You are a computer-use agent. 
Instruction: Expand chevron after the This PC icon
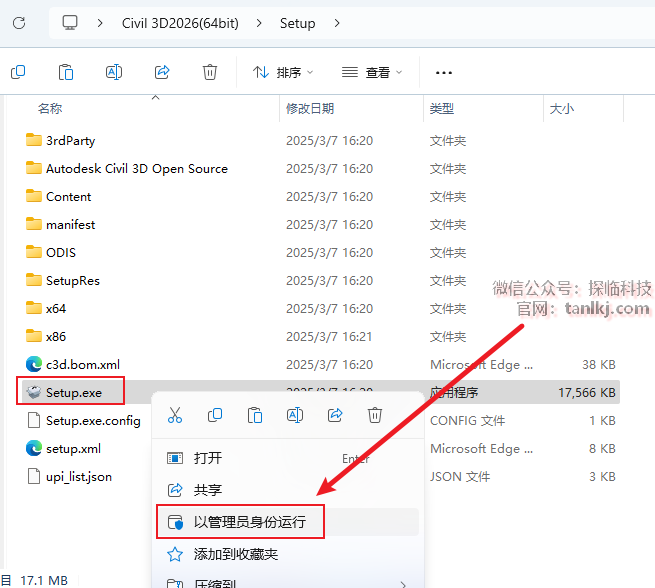click(x=100, y=23)
